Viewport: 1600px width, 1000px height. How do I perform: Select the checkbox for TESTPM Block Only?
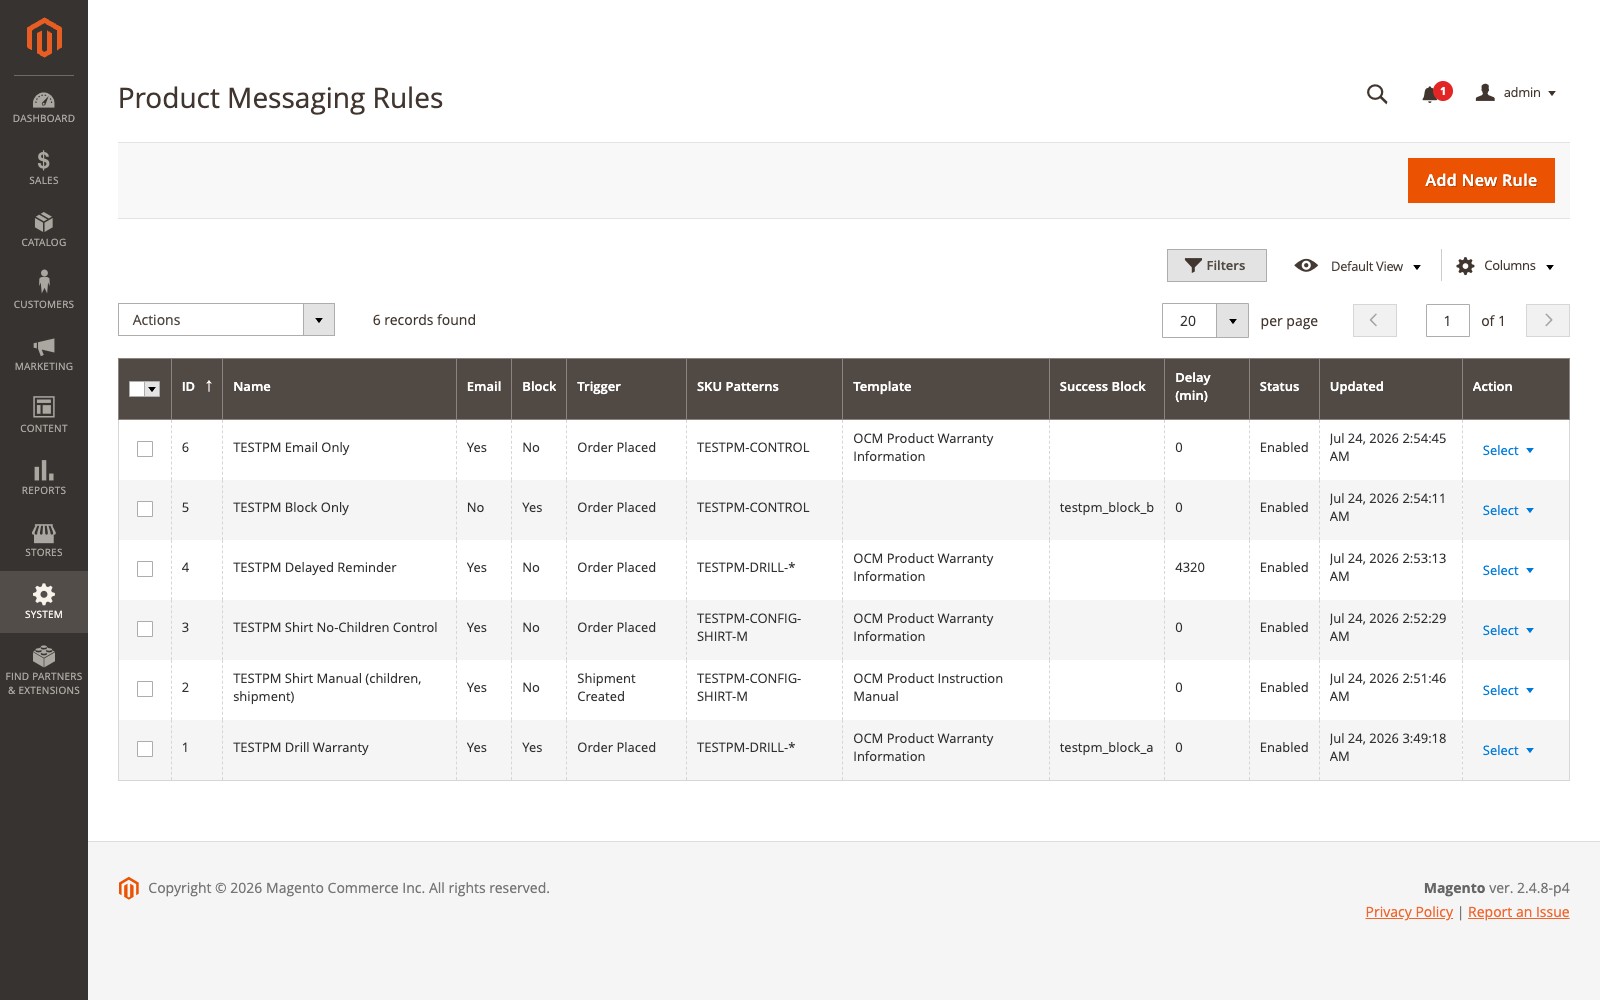145,509
